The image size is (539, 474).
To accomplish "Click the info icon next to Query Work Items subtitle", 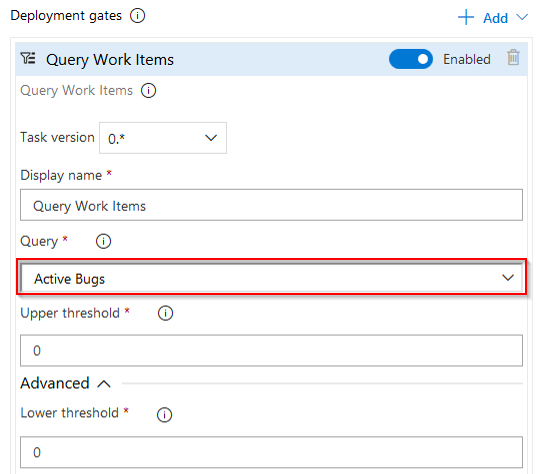I will (148, 91).
